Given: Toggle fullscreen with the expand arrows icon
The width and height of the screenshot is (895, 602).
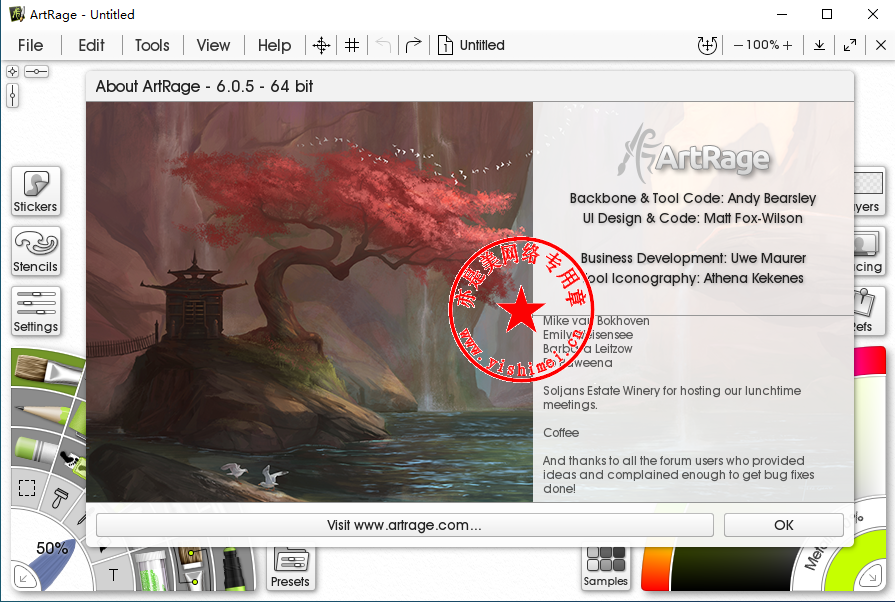Looking at the screenshot, I should (850, 45).
